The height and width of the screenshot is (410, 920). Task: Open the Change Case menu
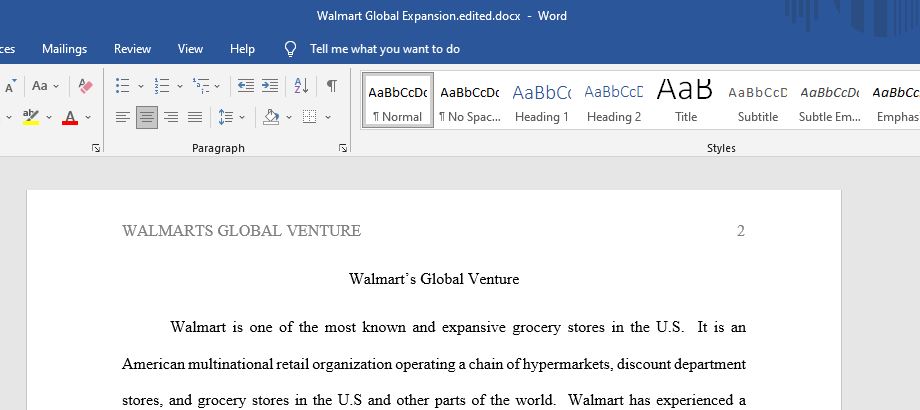45,86
